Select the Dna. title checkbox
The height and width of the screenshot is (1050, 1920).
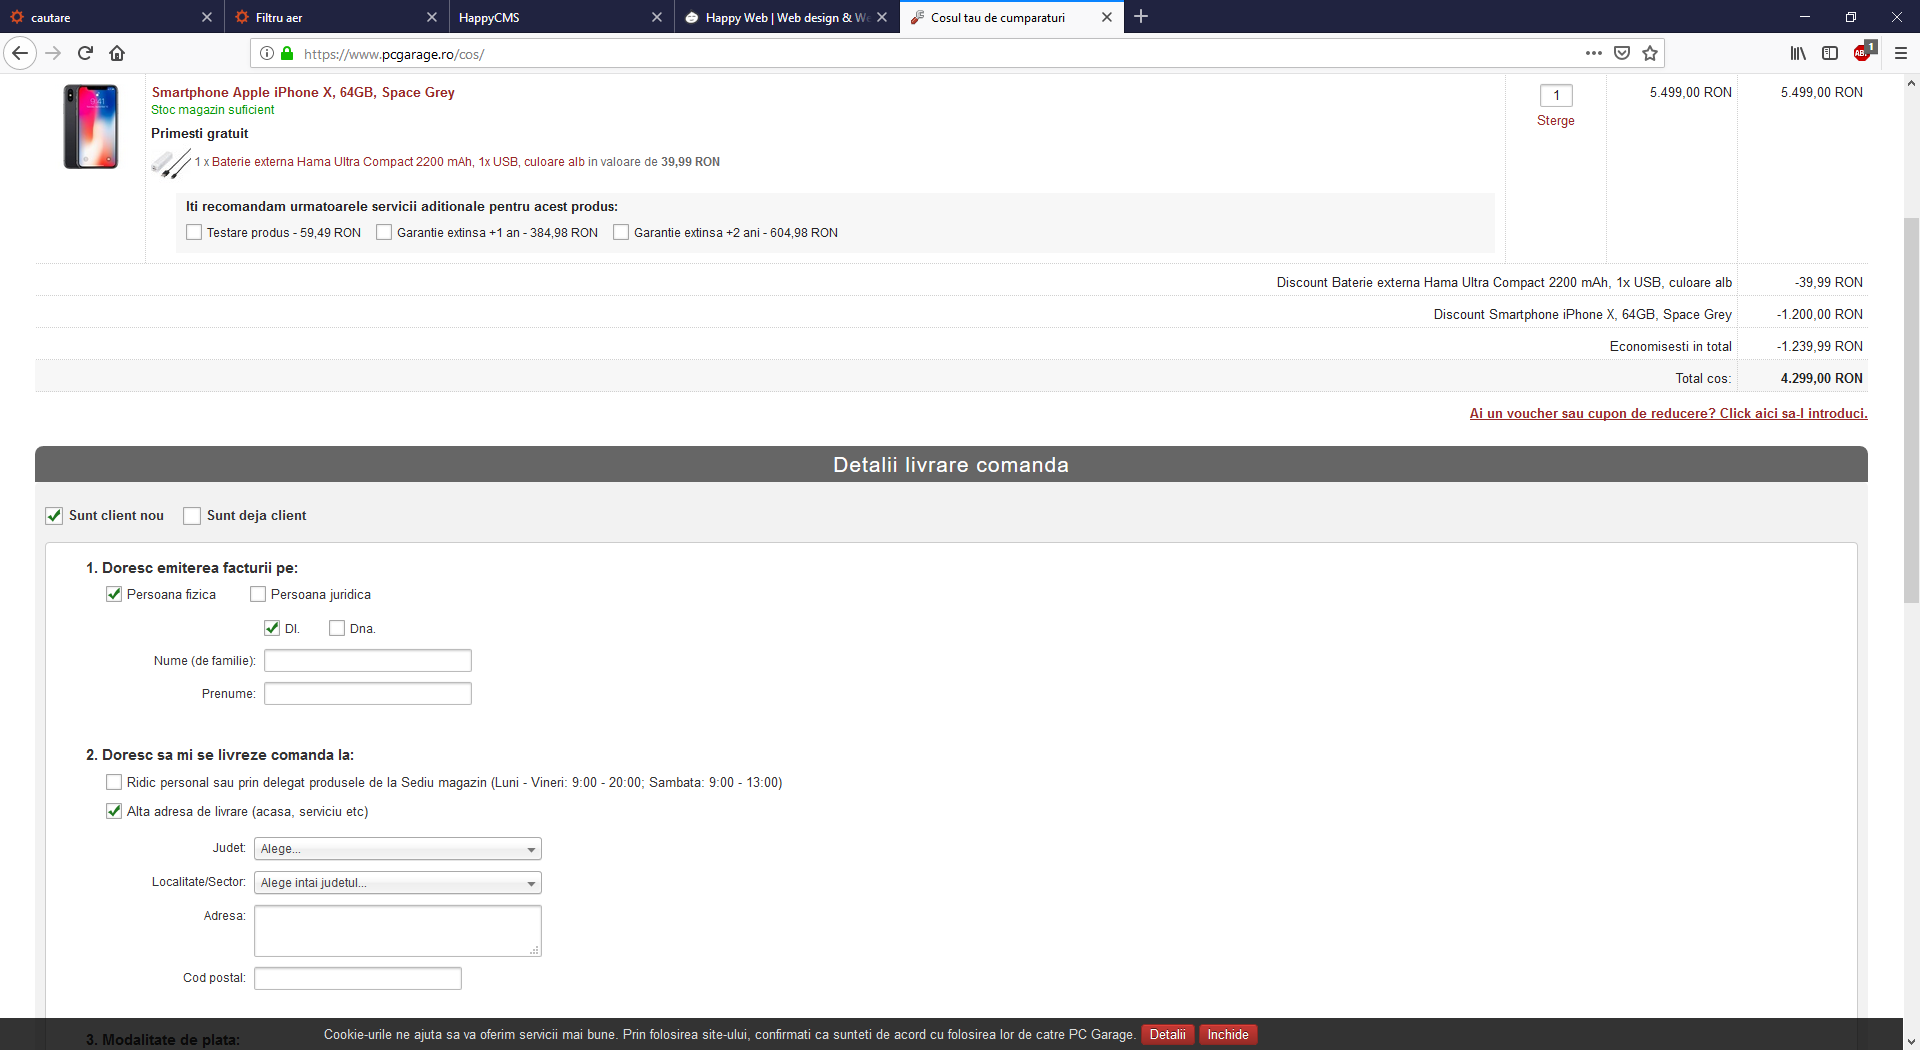click(337, 628)
